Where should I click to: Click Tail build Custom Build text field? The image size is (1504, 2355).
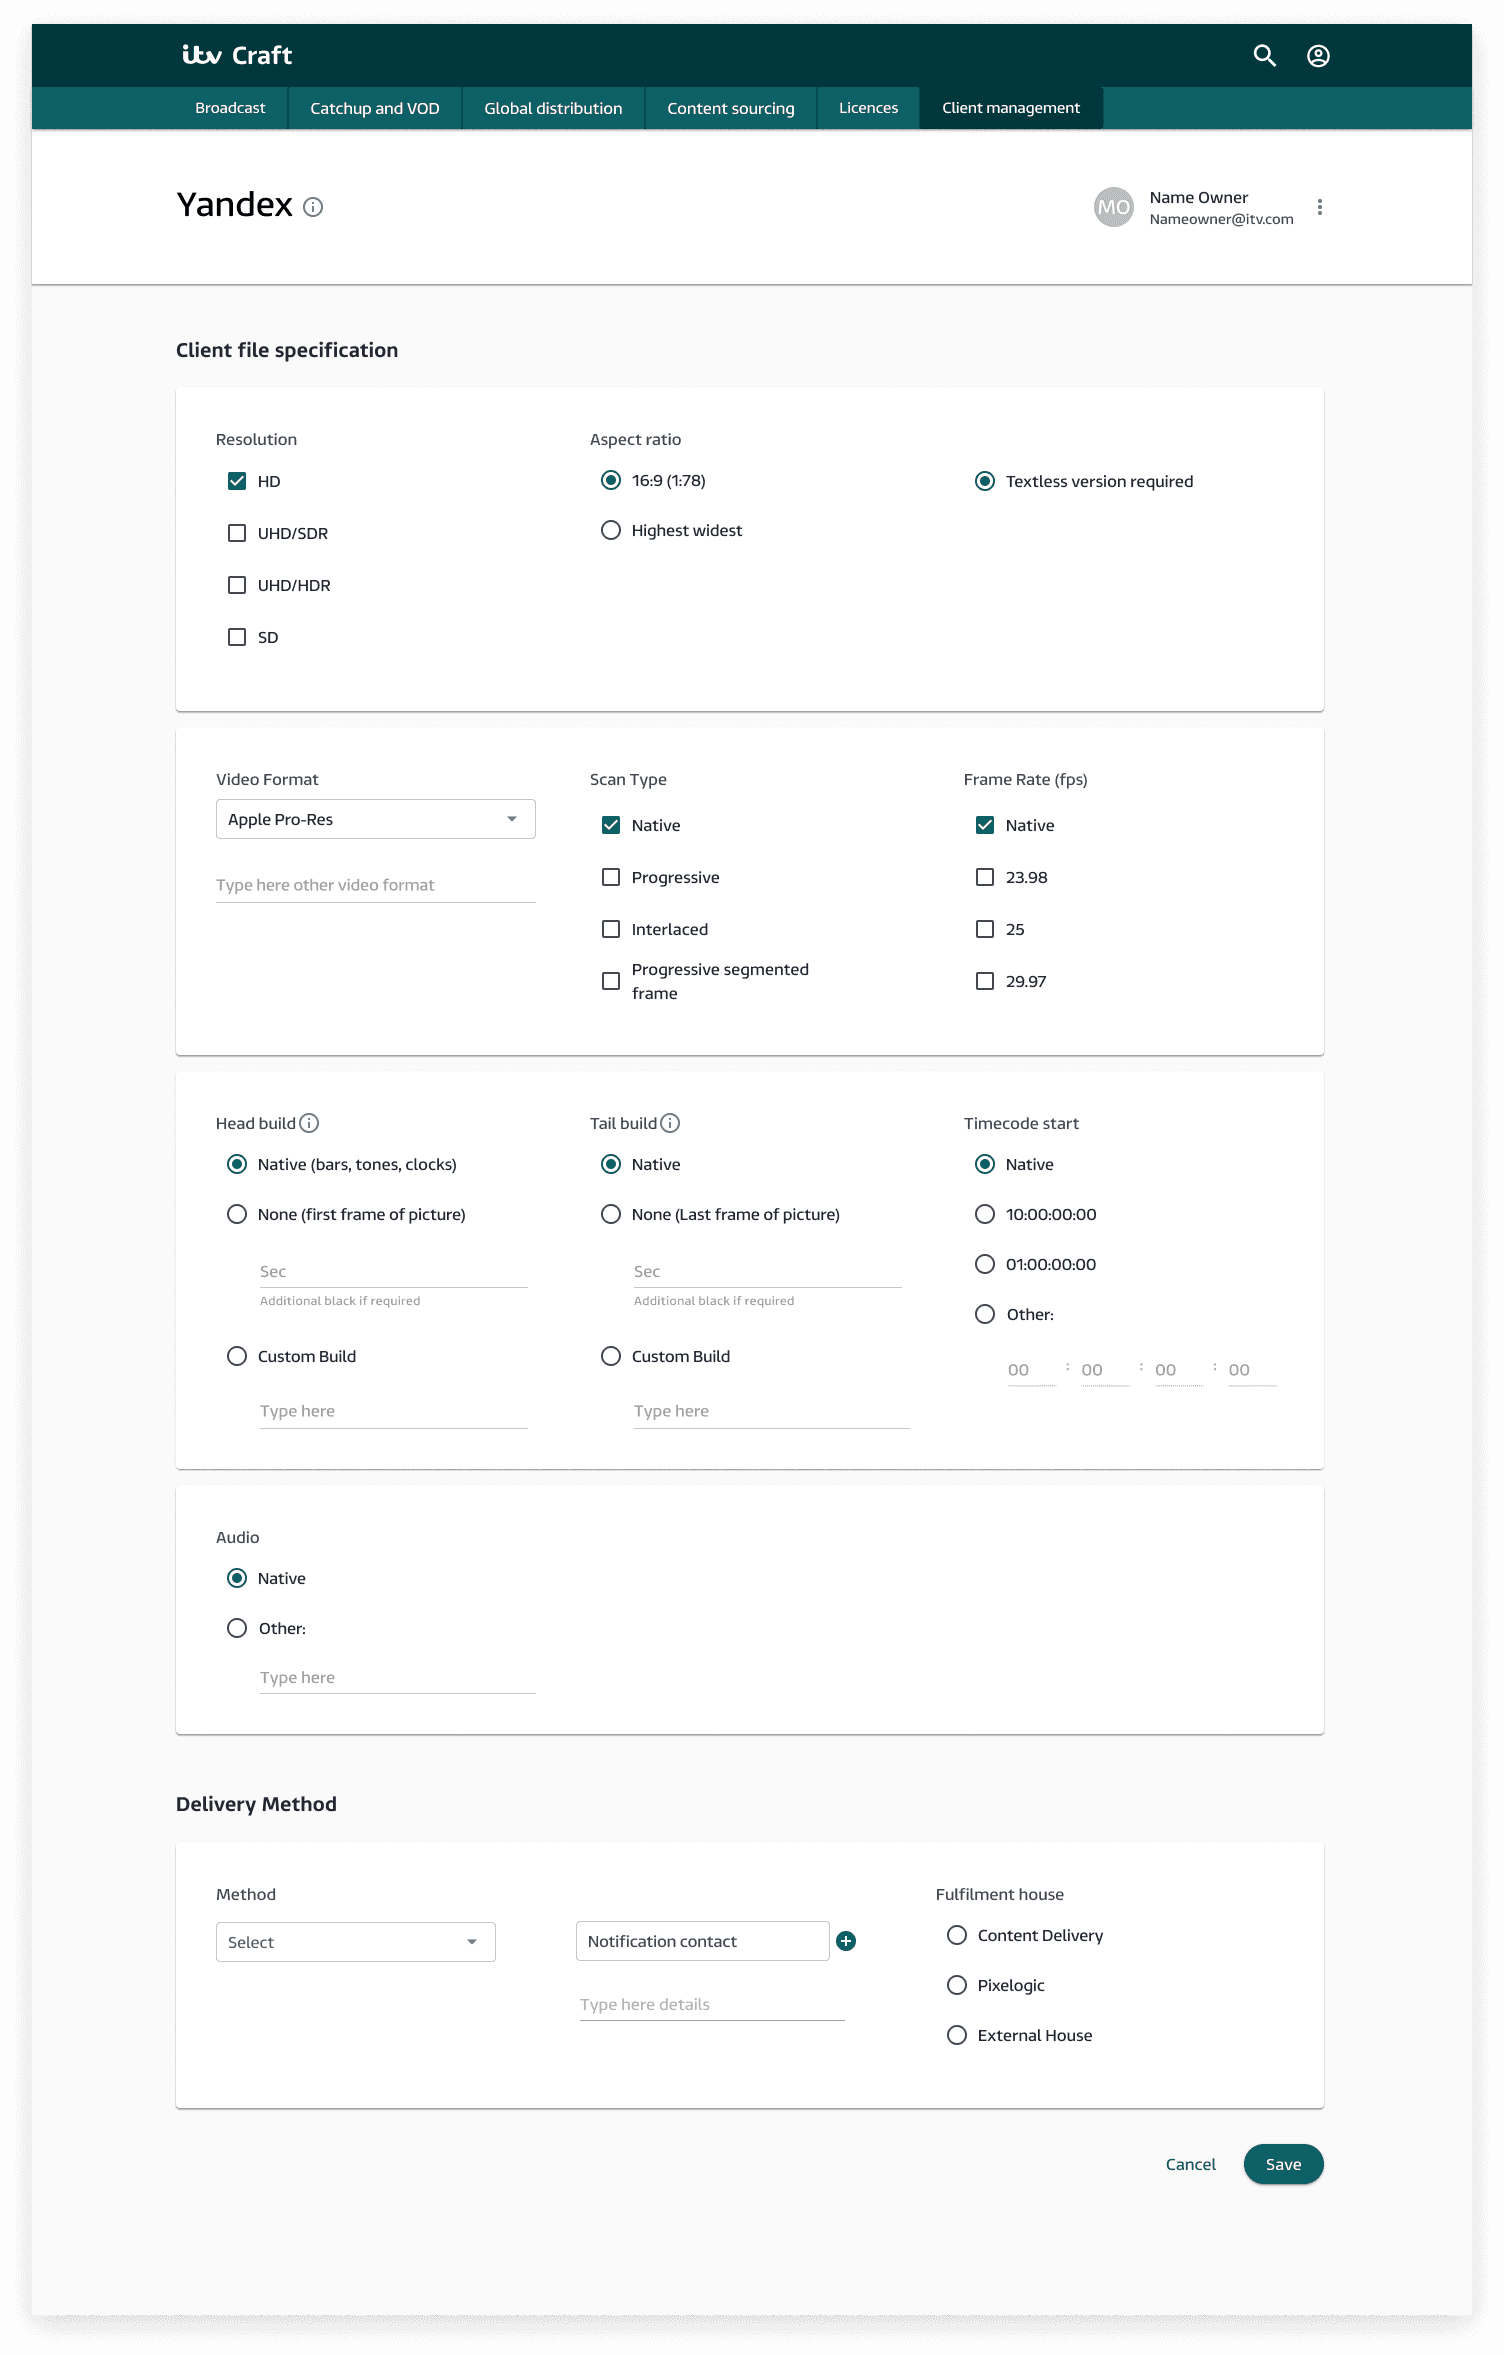[x=772, y=1411]
